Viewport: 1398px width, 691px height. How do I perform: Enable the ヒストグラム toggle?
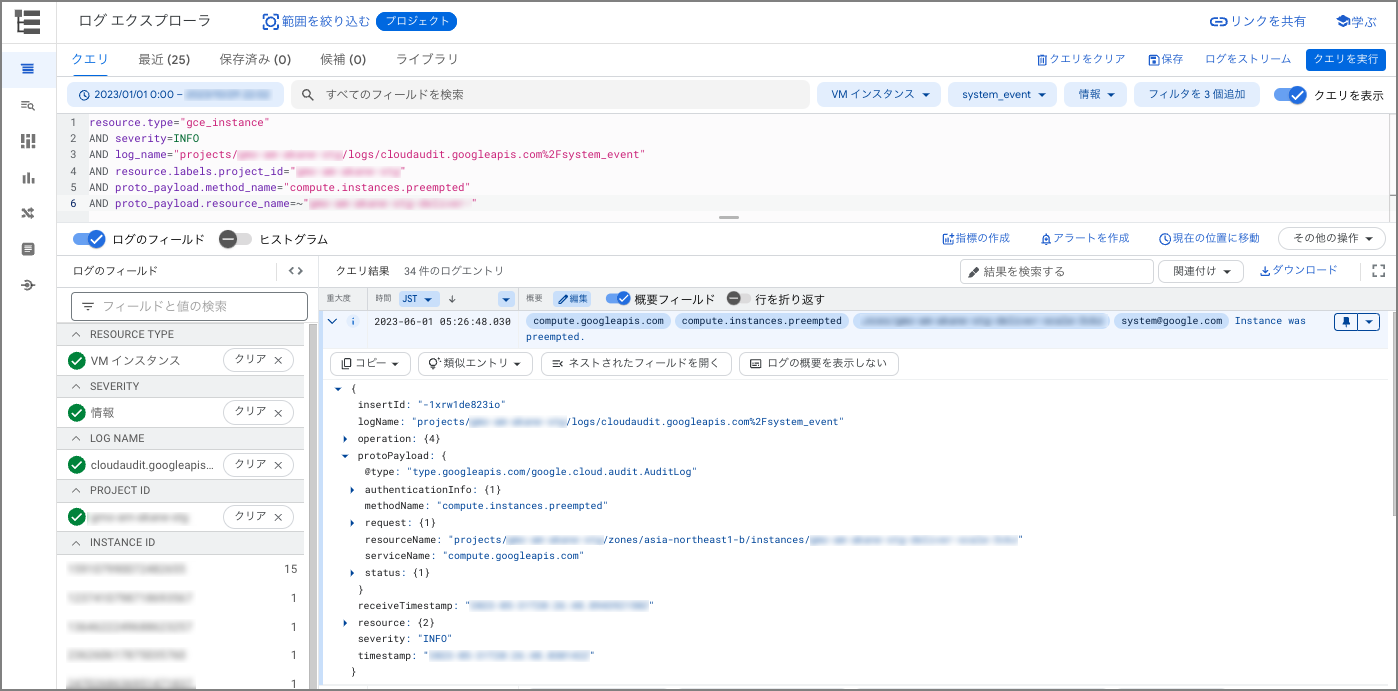point(236,239)
